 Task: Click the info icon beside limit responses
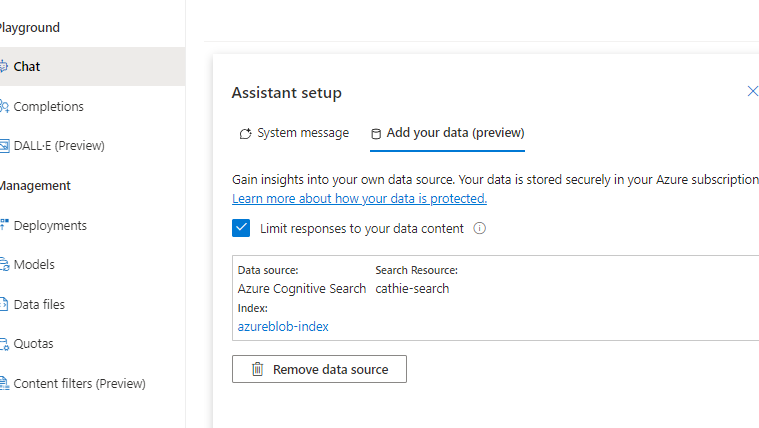click(x=479, y=228)
